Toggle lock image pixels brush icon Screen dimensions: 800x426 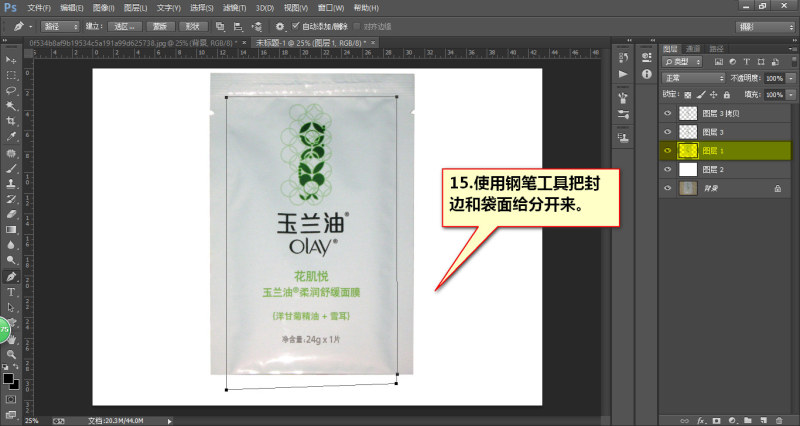pyautogui.click(x=701, y=94)
